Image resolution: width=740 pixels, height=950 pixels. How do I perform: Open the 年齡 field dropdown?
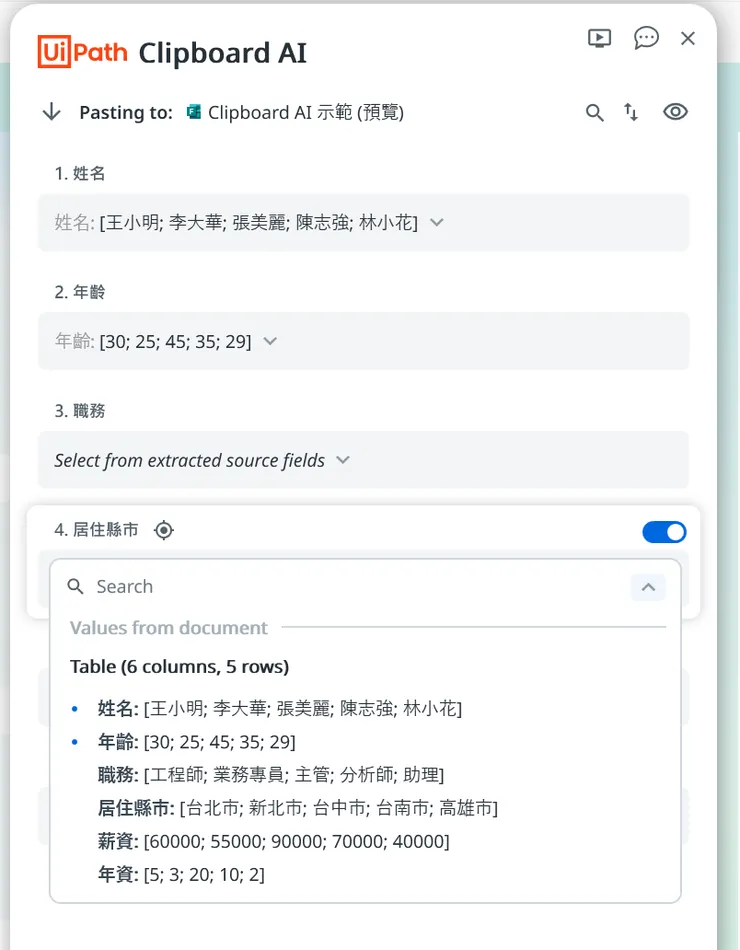point(270,341)
